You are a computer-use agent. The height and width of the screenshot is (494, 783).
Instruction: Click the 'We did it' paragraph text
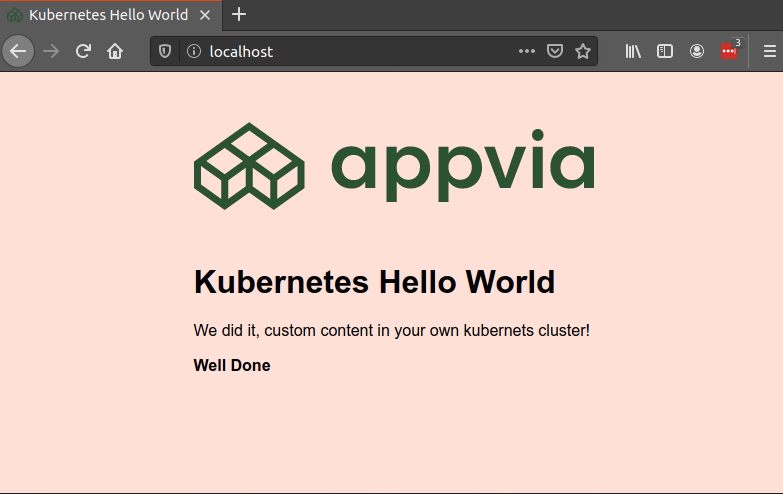pyautogui.click(x=392, y=330)
